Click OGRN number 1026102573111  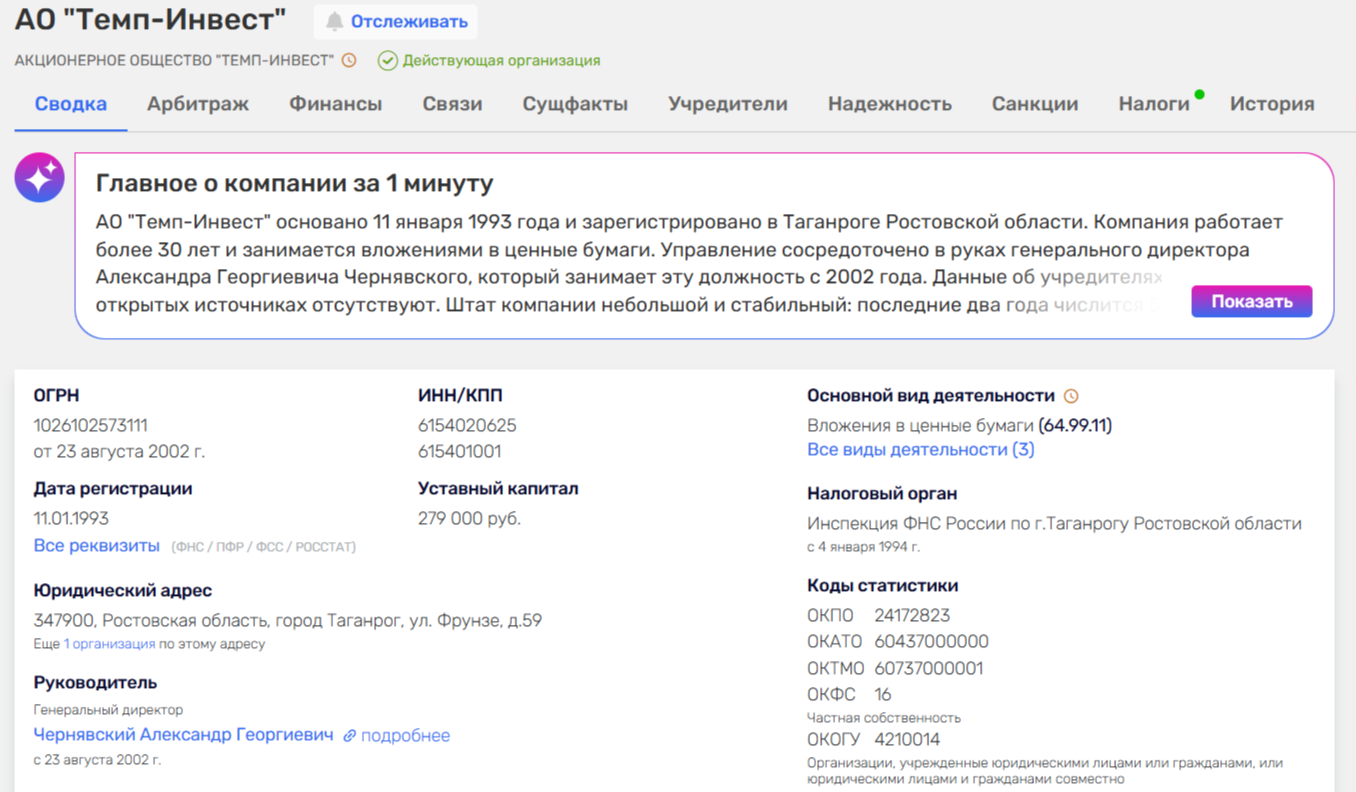[91, 425]
